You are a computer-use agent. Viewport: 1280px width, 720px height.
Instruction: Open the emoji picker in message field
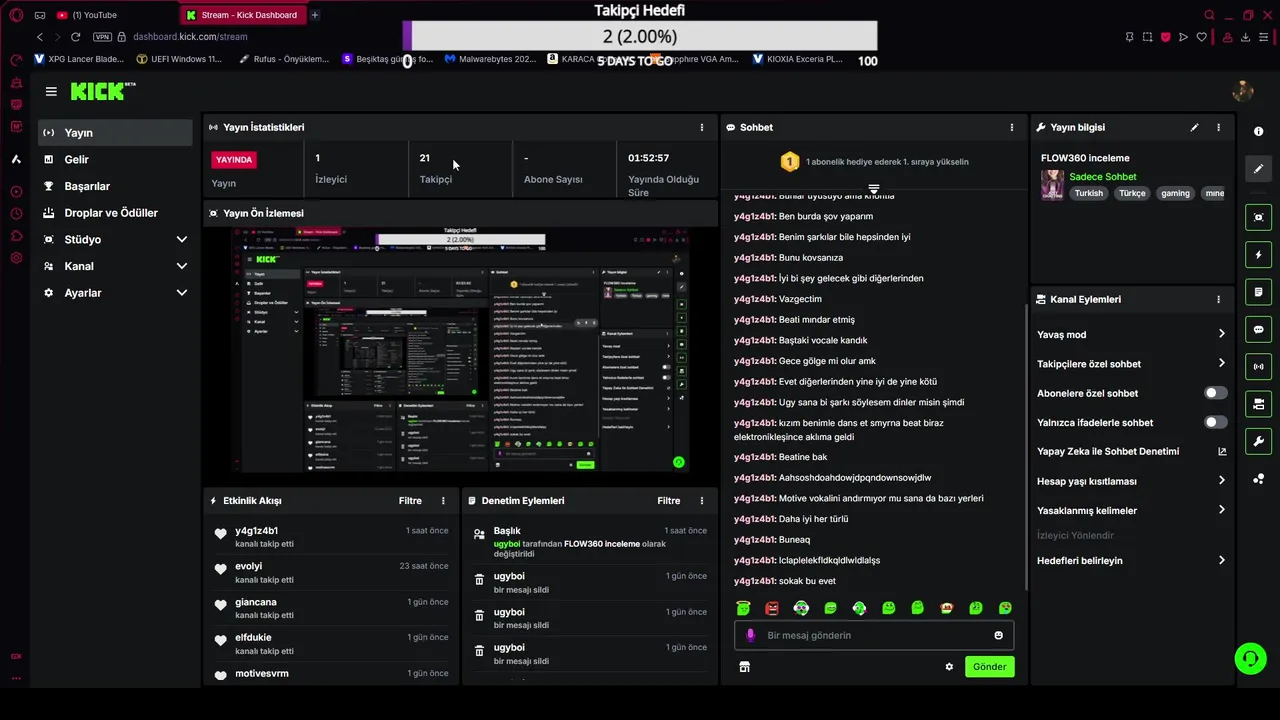click(998, 635)
